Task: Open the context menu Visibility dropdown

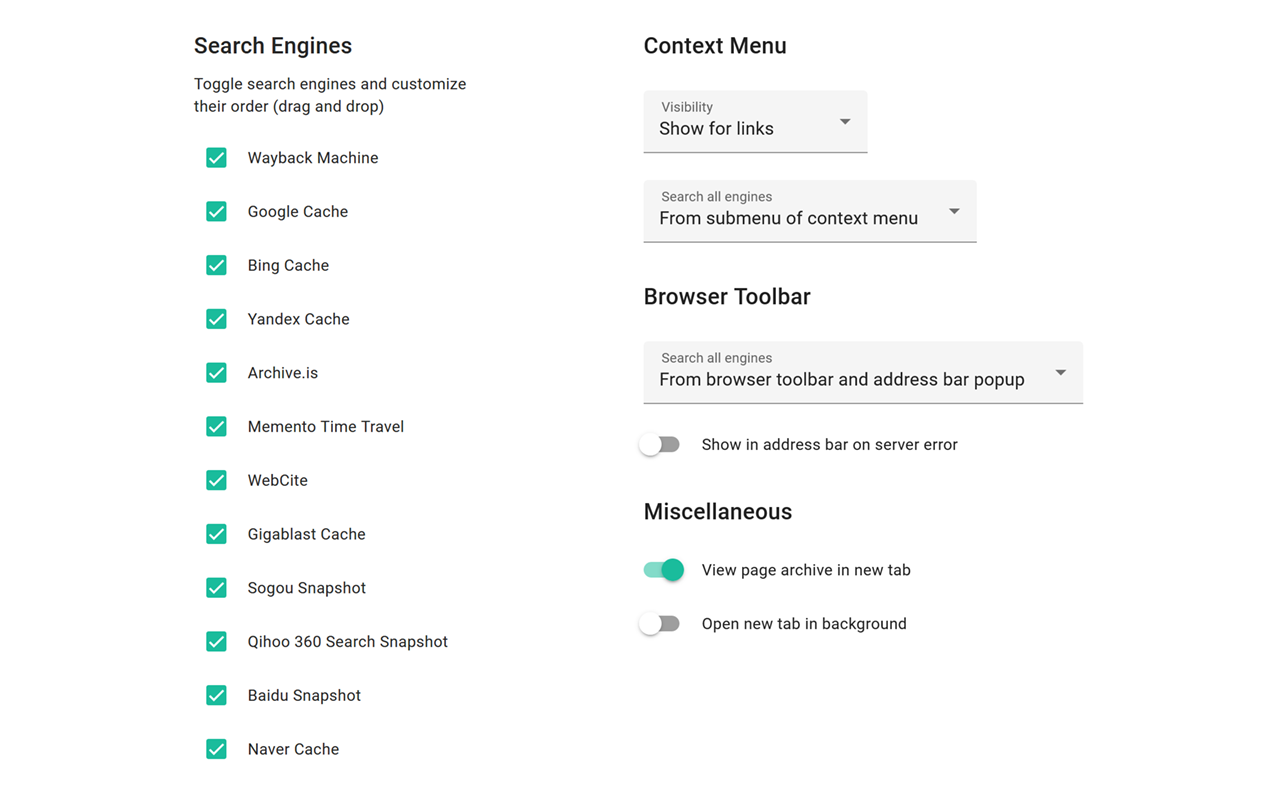Action: [755, 122]
